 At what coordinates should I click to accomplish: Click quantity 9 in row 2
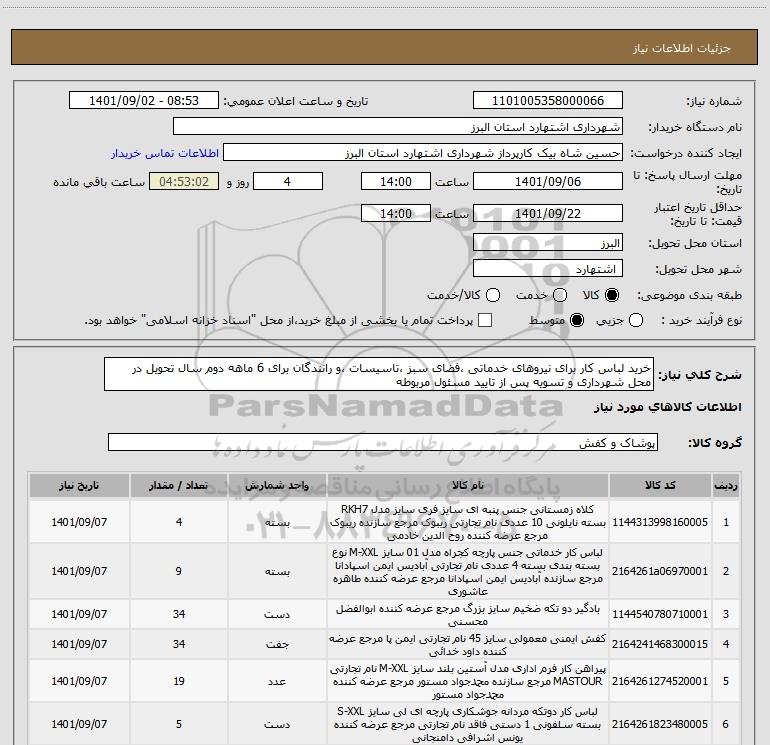click(179, 571)
